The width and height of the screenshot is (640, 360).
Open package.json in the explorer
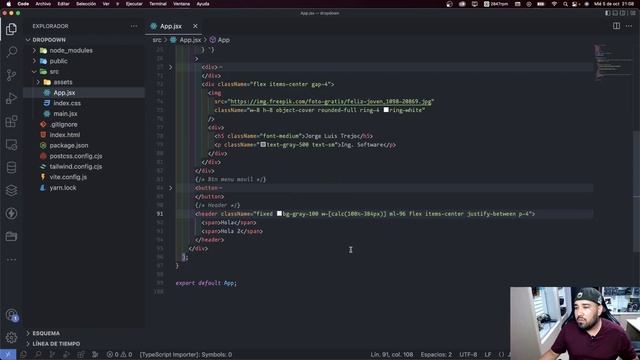coord(69,145)
